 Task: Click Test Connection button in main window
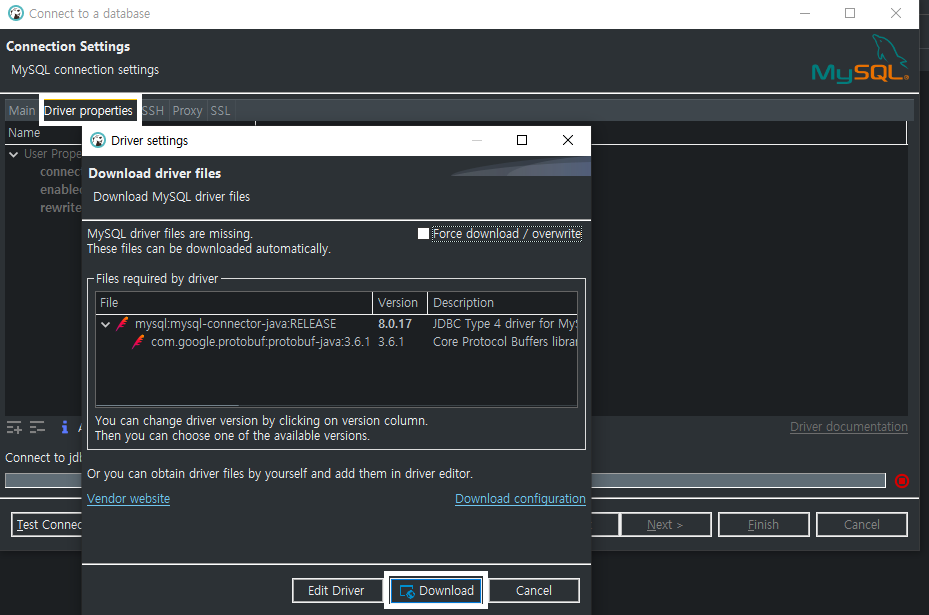[47, 524]
